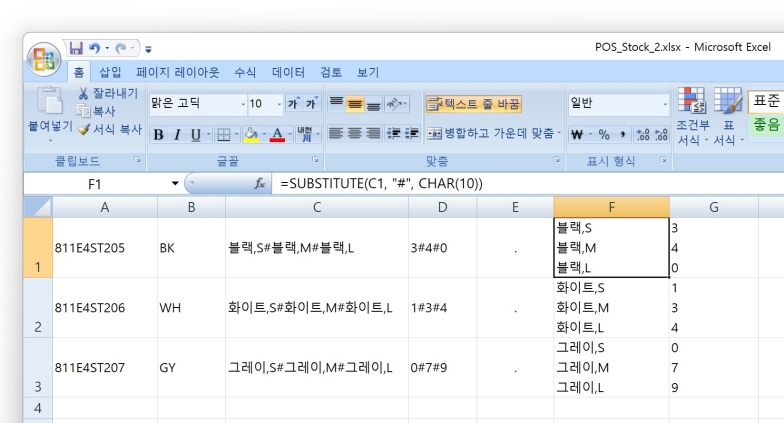This screenshot has height=423, width=784.
Task: Switch to the 삽입 (Insert) tab
Action: coord(110,73)
